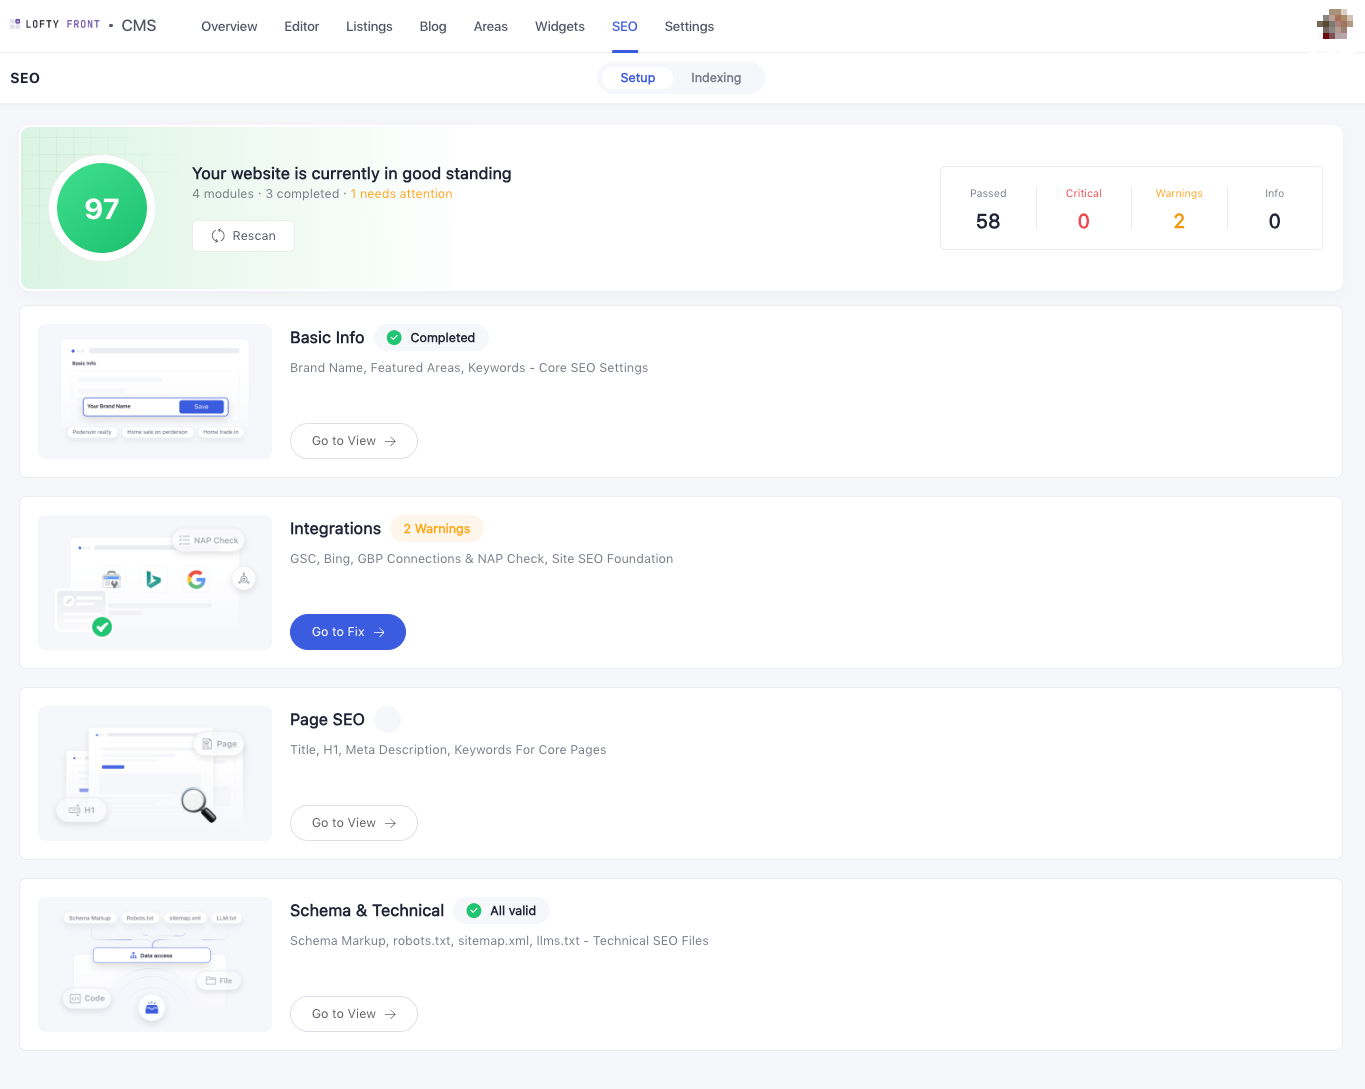
Task: Click the Info 0 stat
Action: coord(1274,208)
